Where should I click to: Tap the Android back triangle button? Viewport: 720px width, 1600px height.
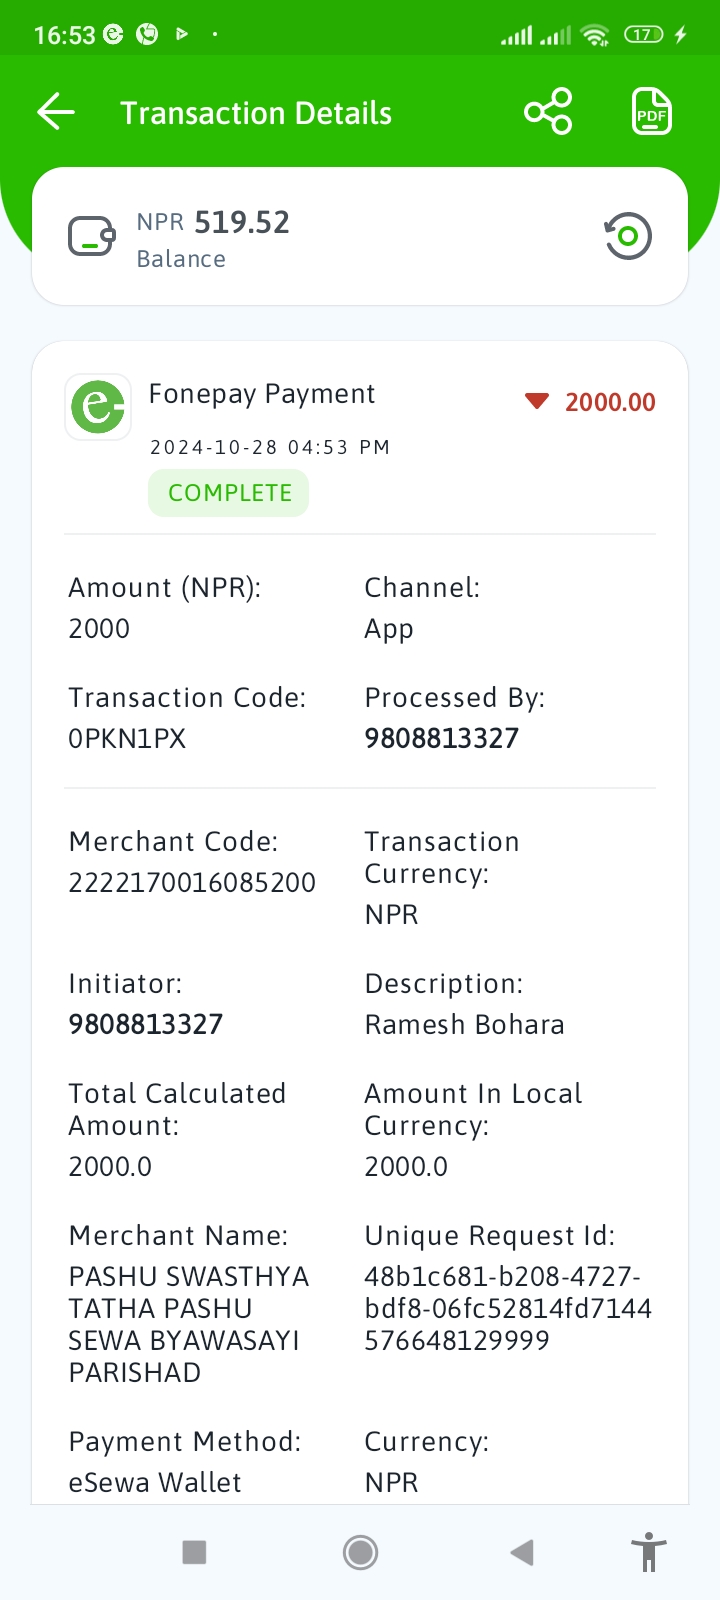(521, 1552)
